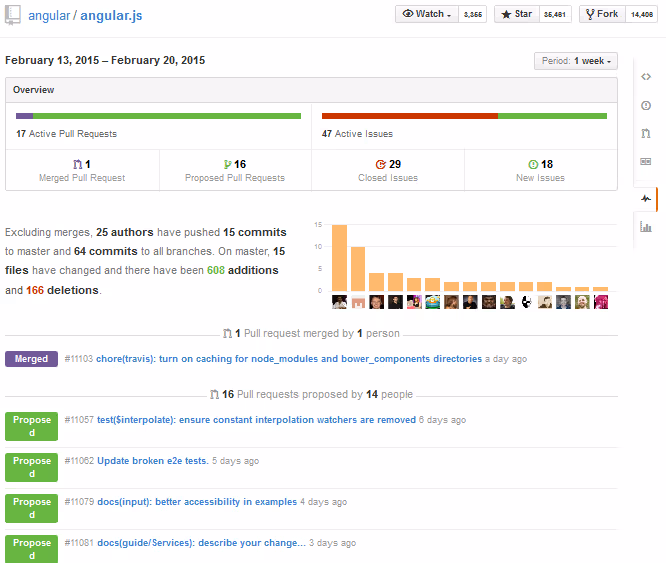Click the repository book icon
This screenshot has height=563, width=666.
pos(13,15)
